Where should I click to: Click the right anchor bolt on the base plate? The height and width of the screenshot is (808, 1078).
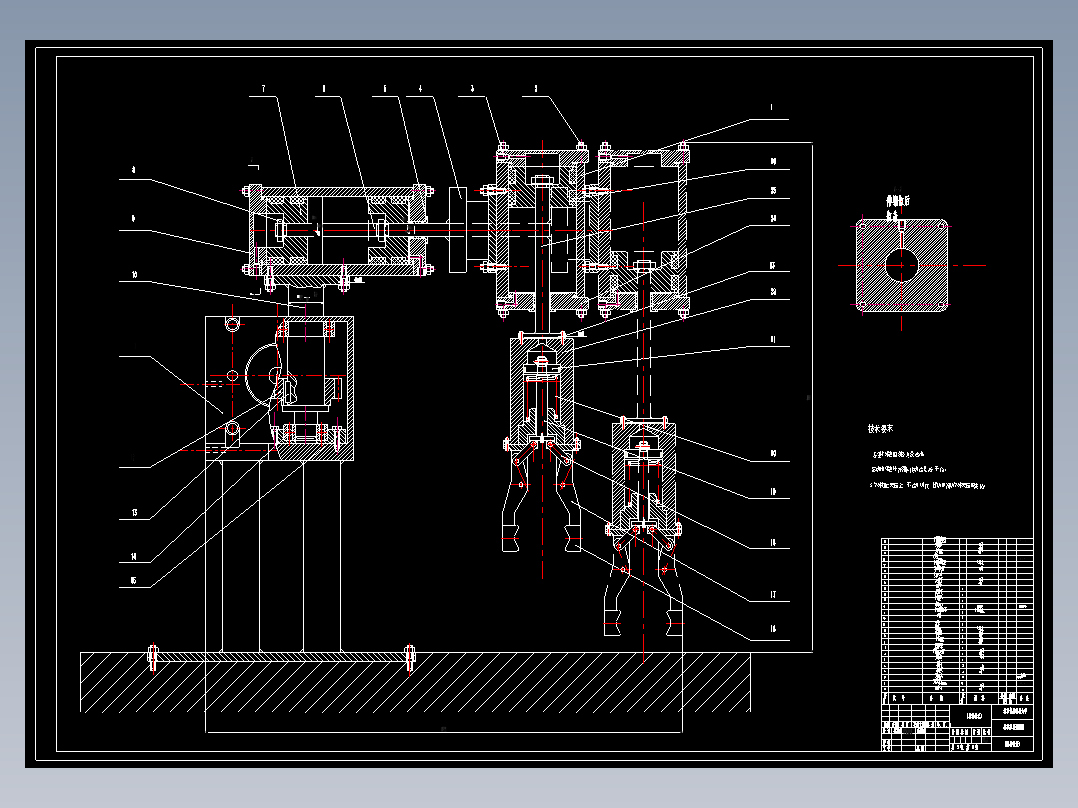(x=410, y=658)
